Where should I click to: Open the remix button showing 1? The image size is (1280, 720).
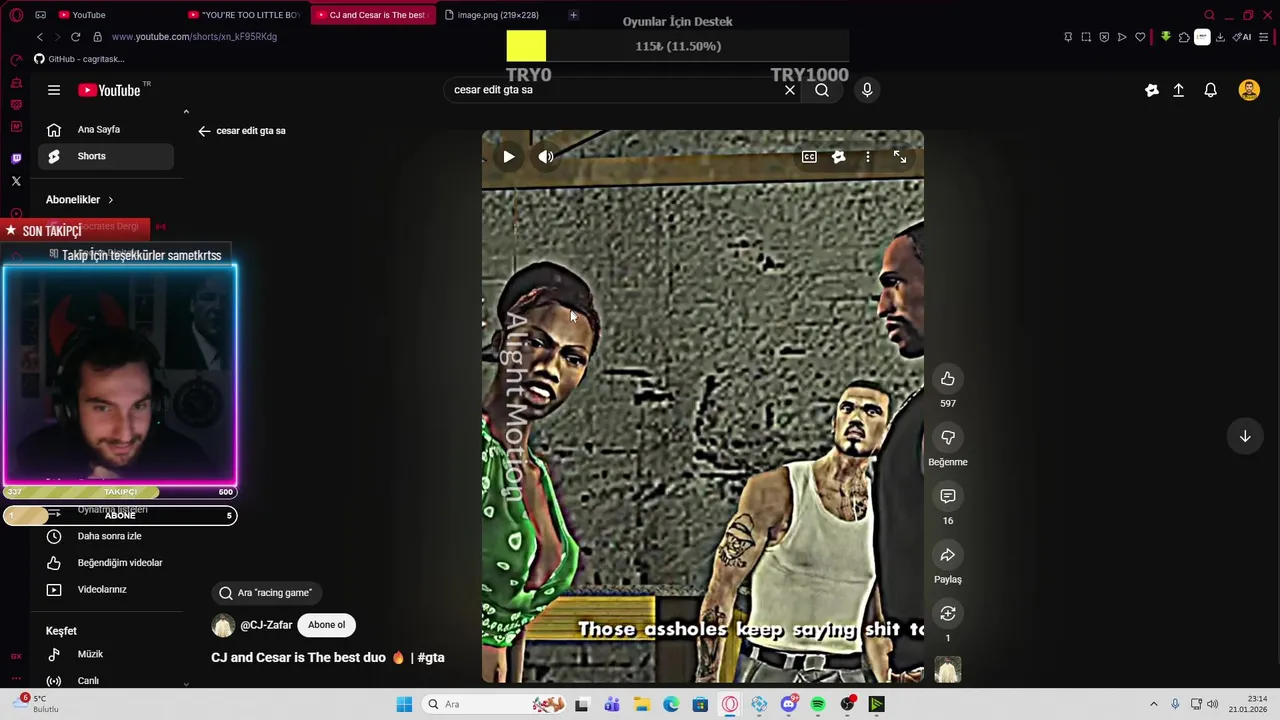coord(948,613)
